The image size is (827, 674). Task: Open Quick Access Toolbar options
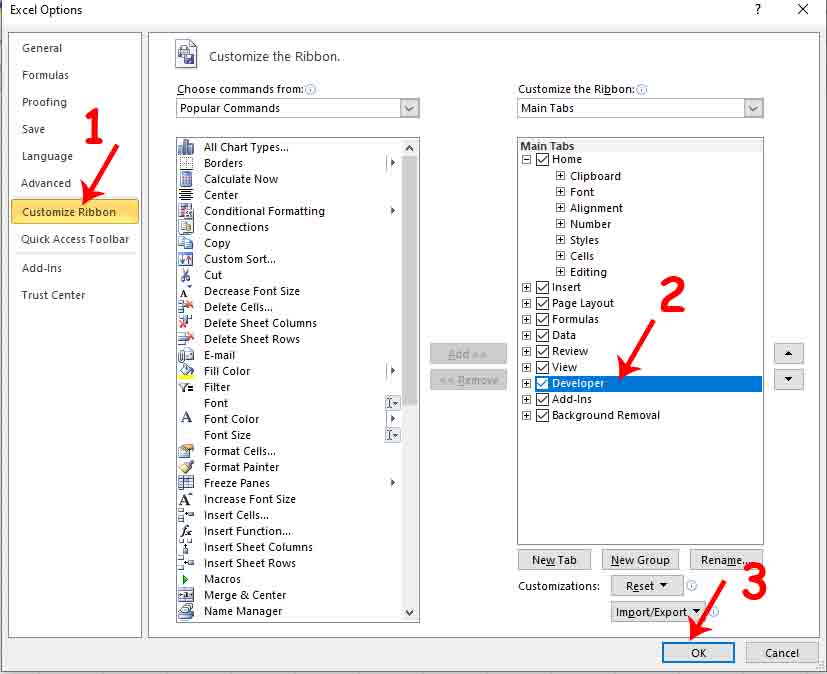pyautogui.click(x=75, y=239)
